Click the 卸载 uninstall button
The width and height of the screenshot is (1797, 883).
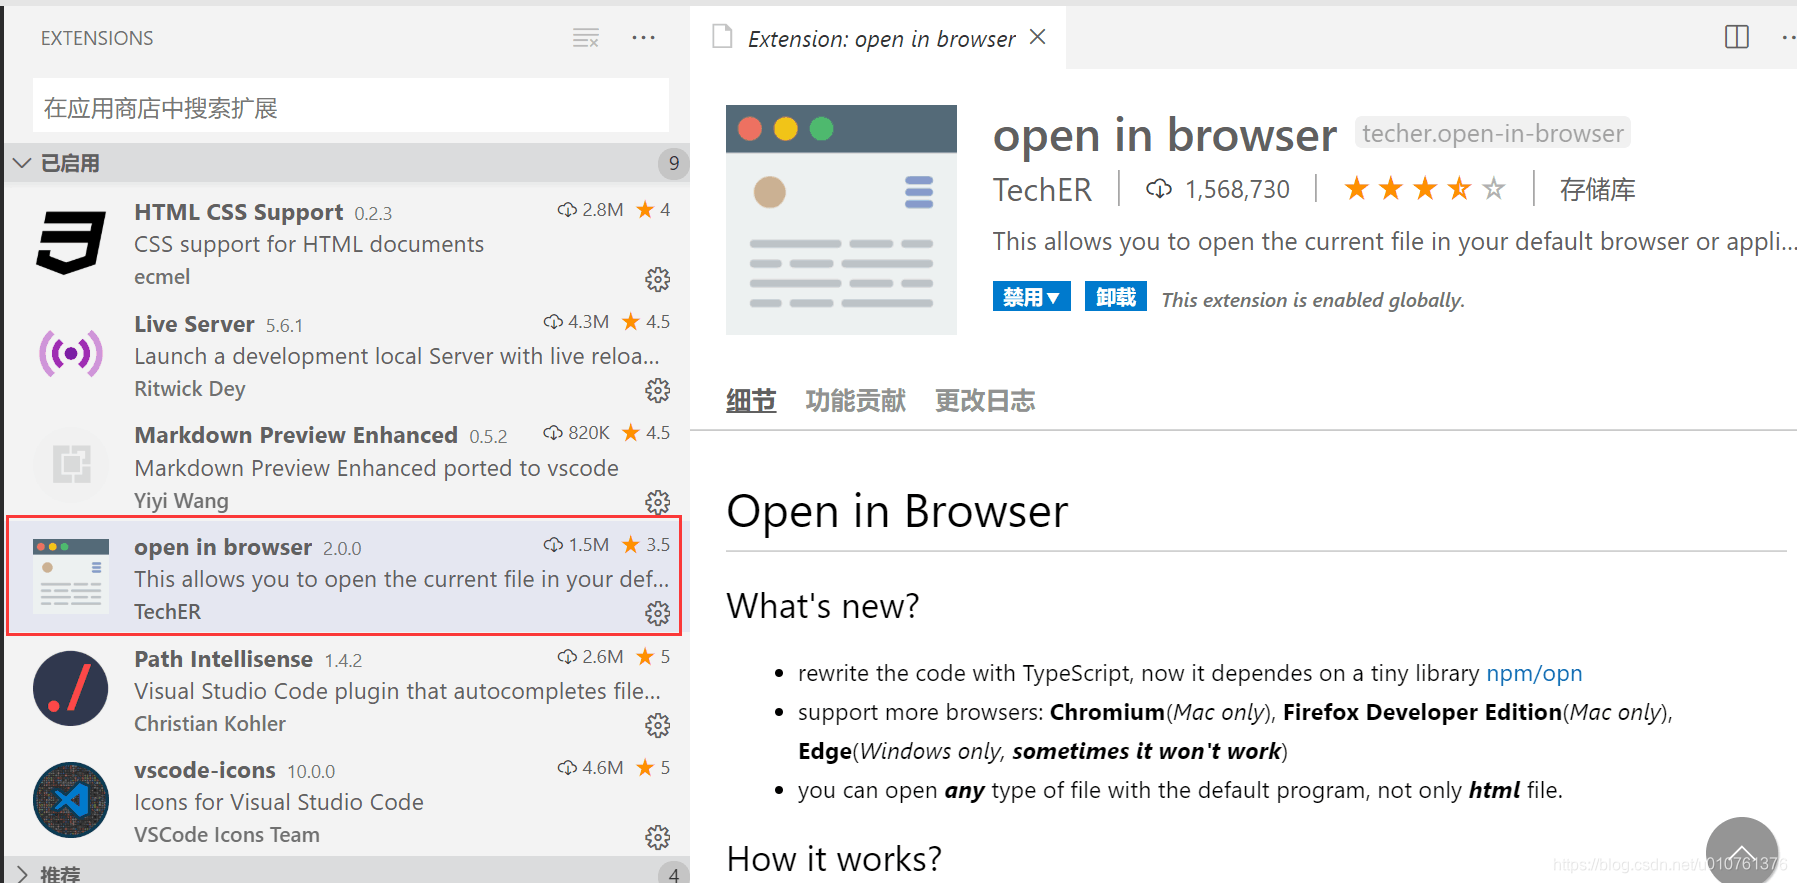pos(1115,297)
